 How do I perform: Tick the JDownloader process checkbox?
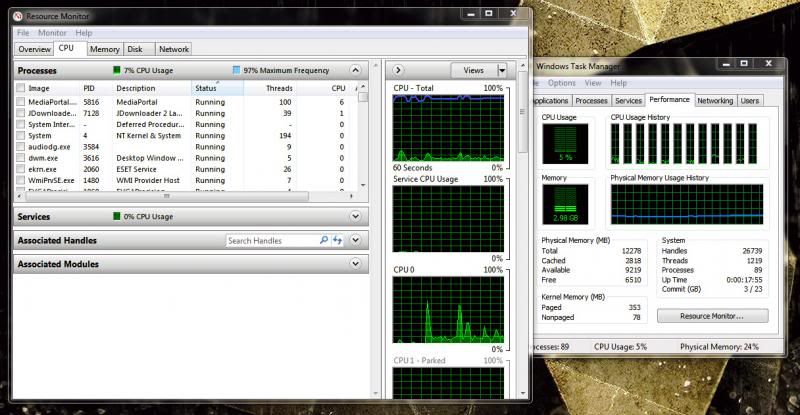(x=20, y=113)
